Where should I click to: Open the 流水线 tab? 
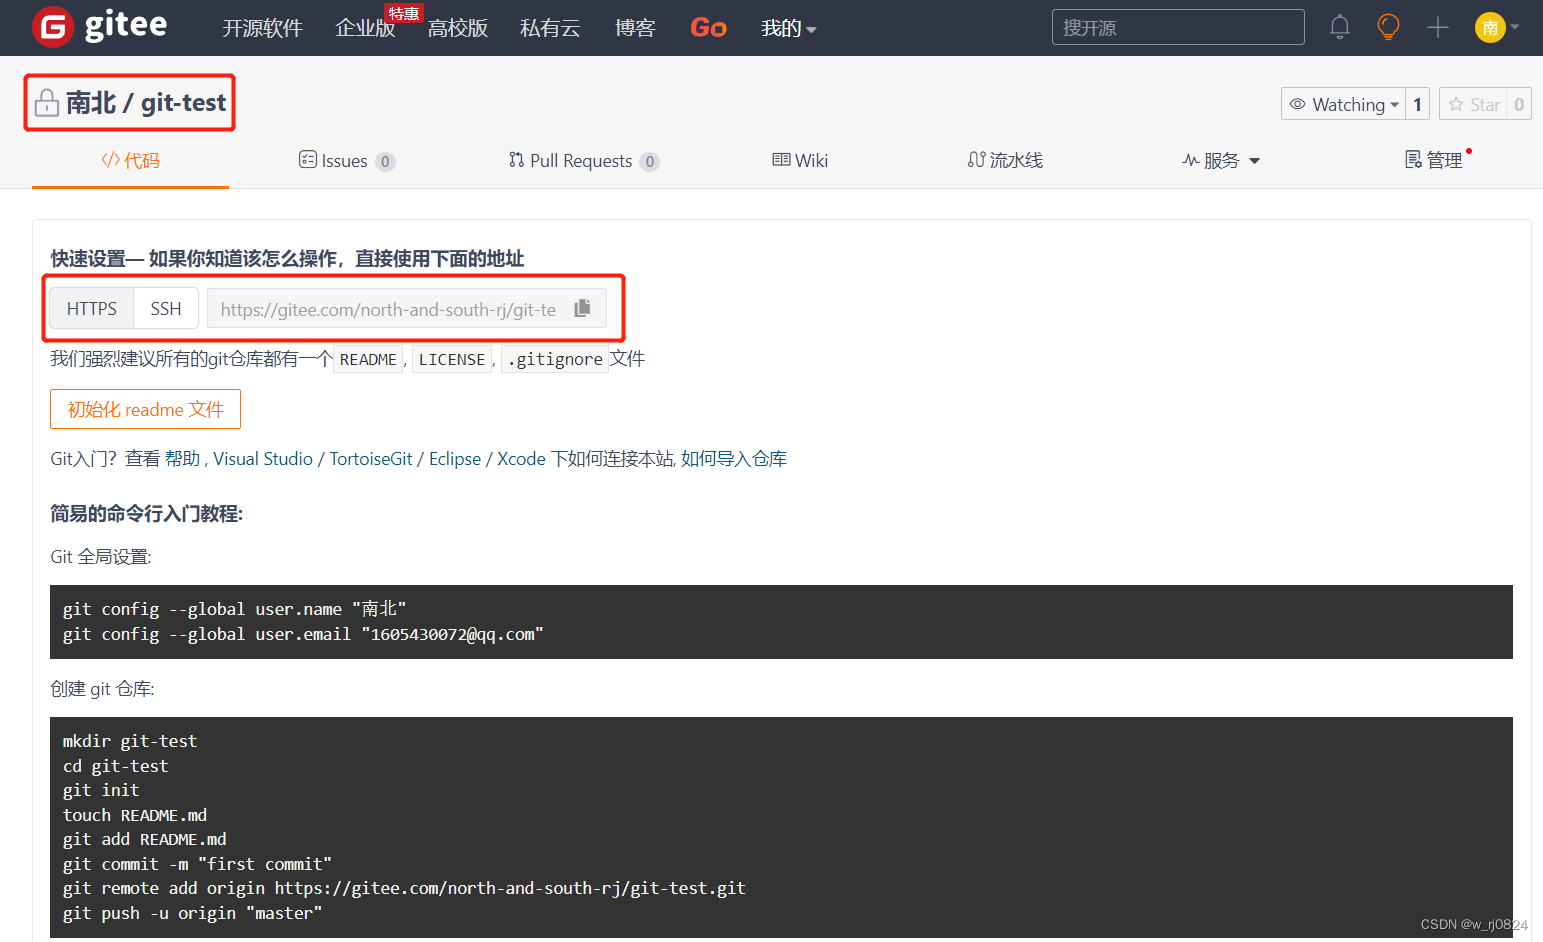1005,161
